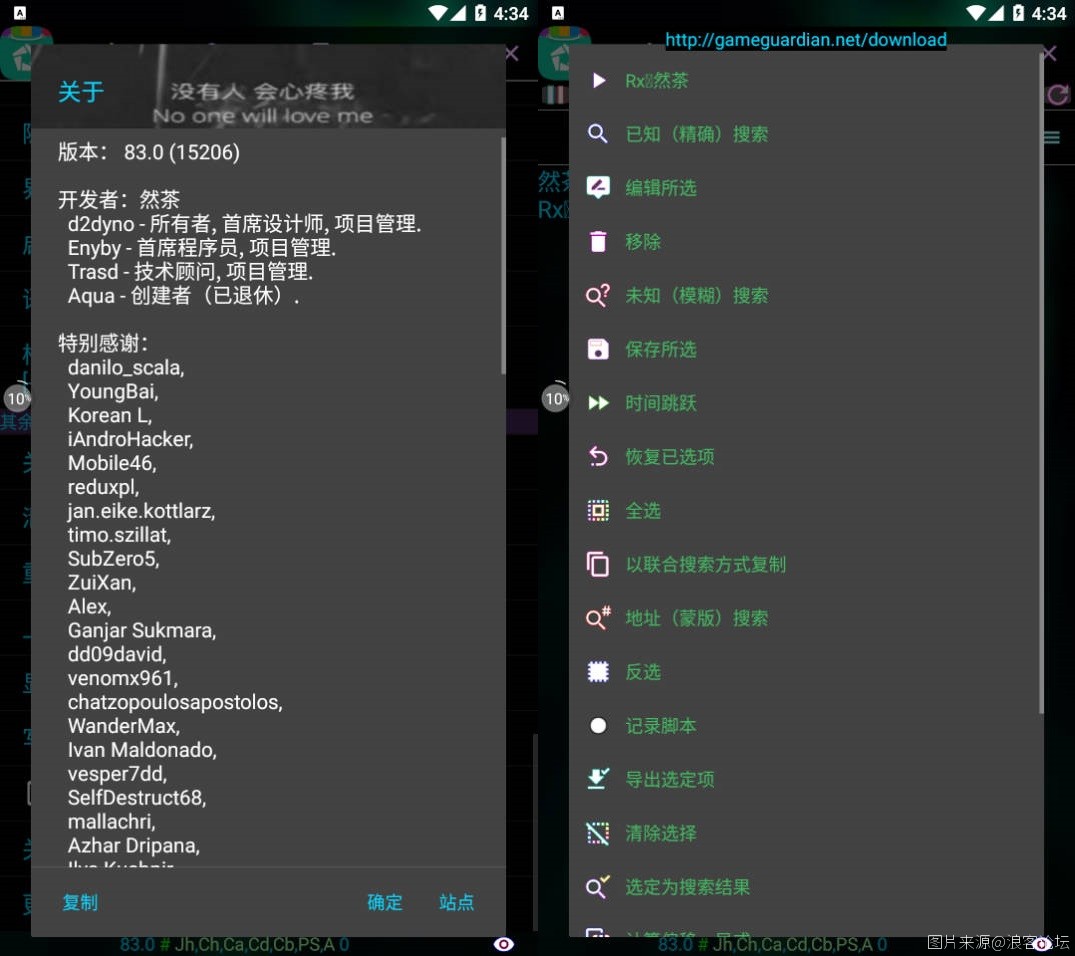Click the address mask search icon
The image size is (1075, 956).
pos(598,618)
